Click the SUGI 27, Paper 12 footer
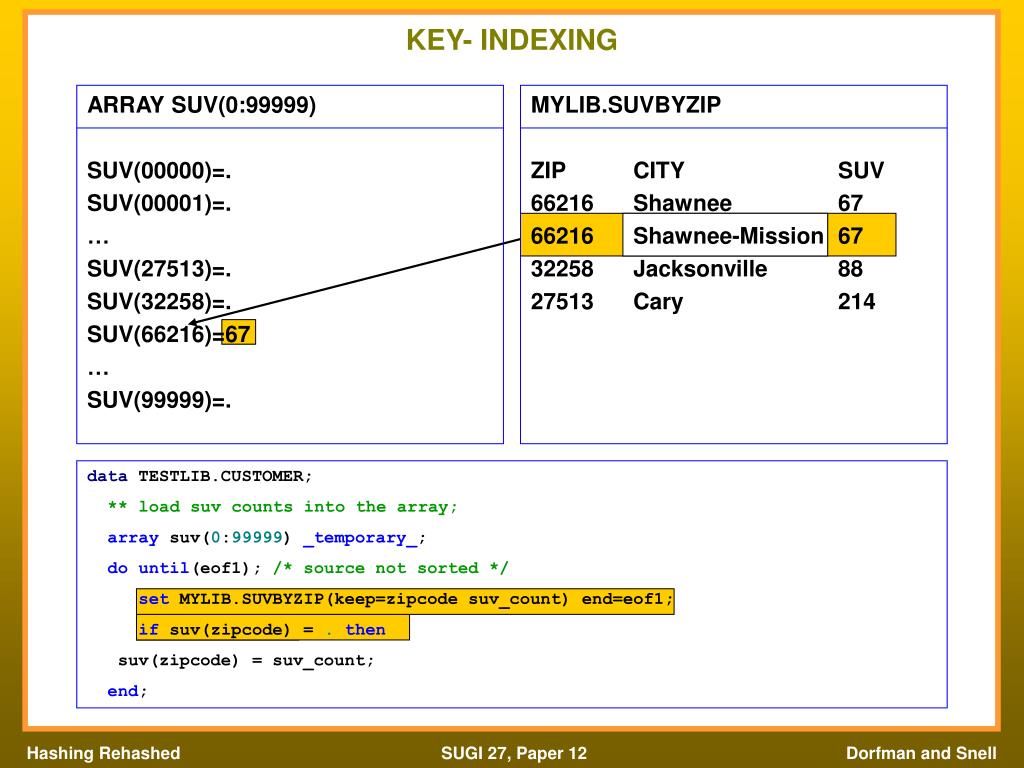Viewport: 1024px width, 768px height. pyautogui.click(x=514, y=753)
